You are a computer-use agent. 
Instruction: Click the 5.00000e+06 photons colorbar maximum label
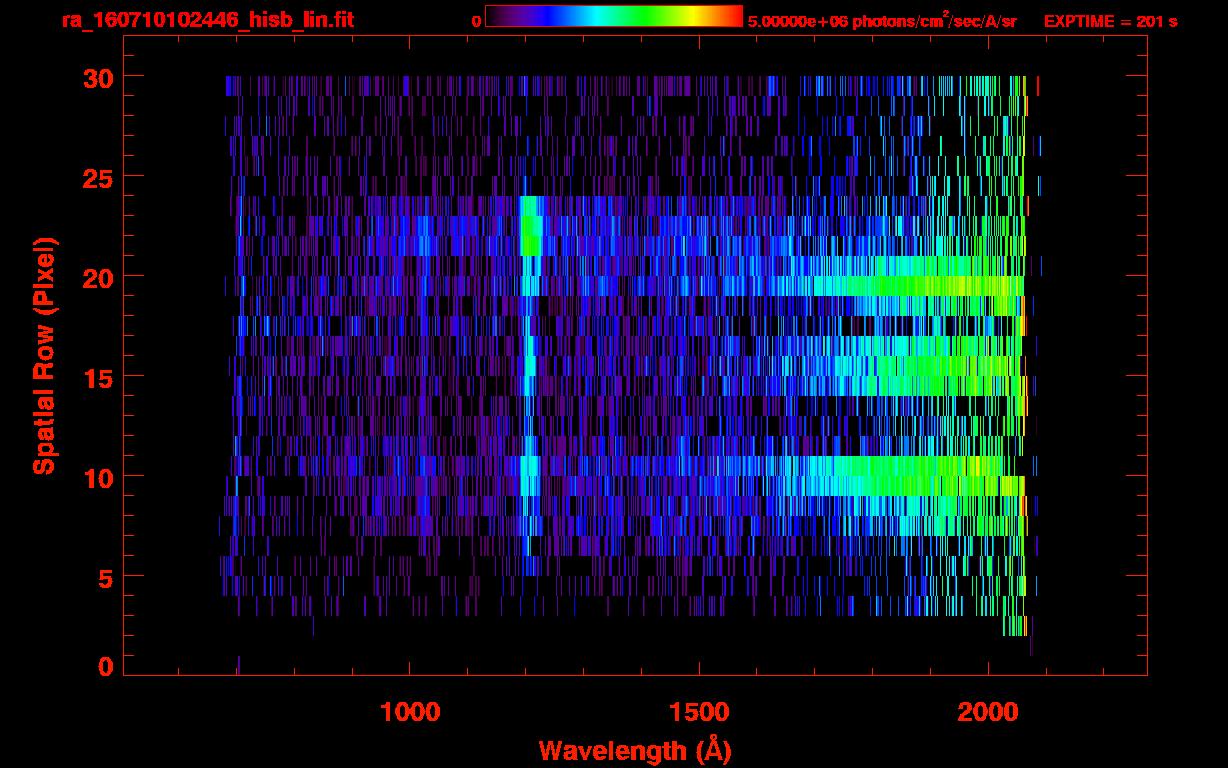point(881,21)
